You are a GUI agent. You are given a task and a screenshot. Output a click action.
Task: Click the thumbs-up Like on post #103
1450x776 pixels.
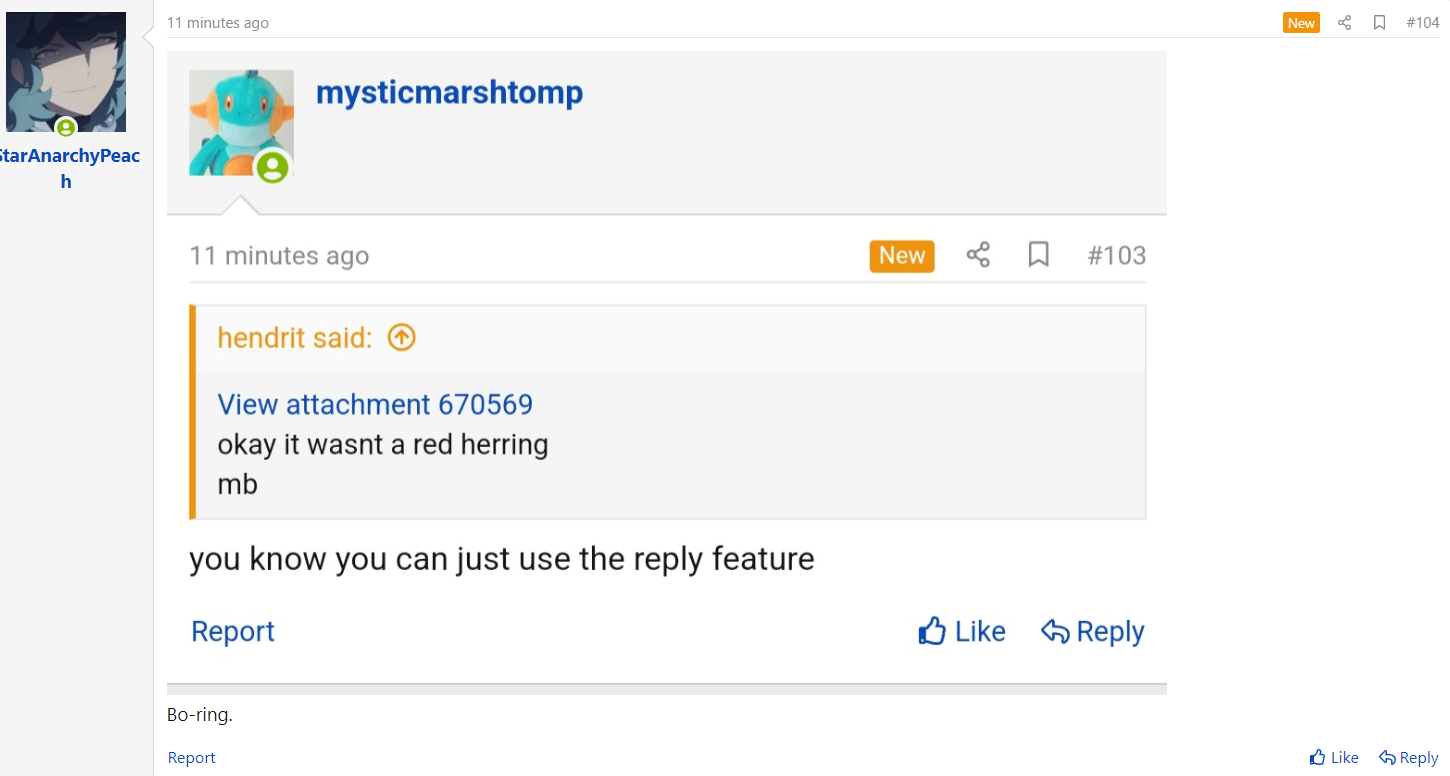(x=962, y=631)
